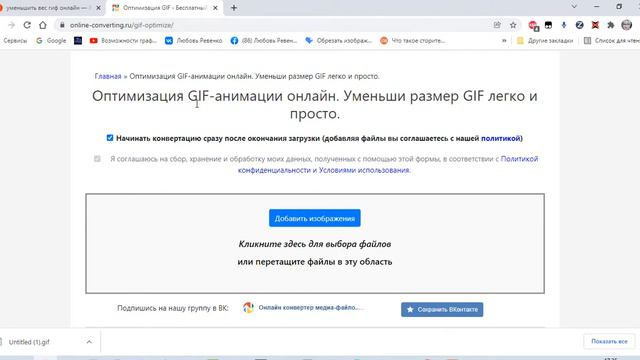
Task: Click the forward navigation arrow
Action: pyautogui.click(x=11, y=25)
